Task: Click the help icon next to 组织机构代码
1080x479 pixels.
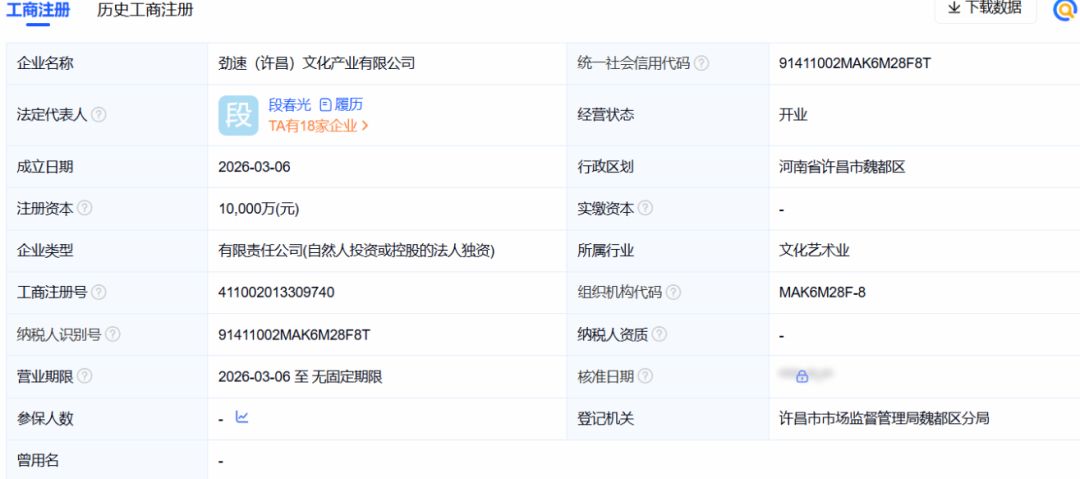Action: [x=673, y=292]
